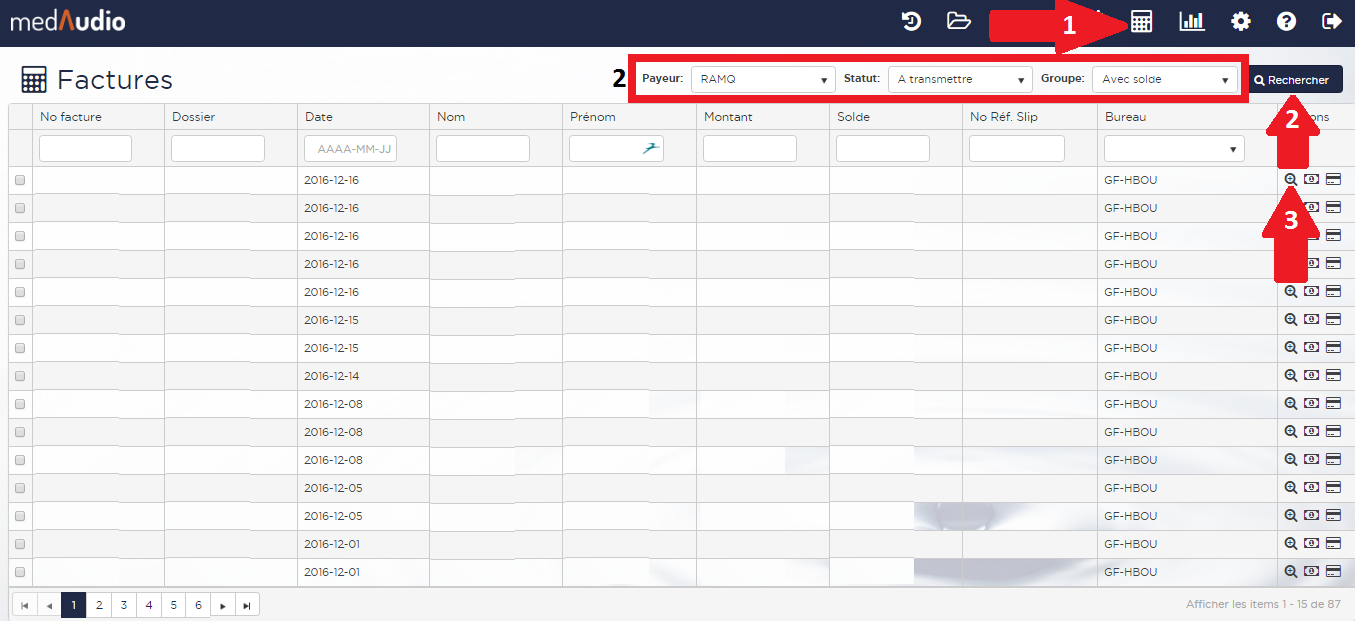Open the invoices calculator icon in header
This screenshot has width=1355, height=632.
point(1141,21)
